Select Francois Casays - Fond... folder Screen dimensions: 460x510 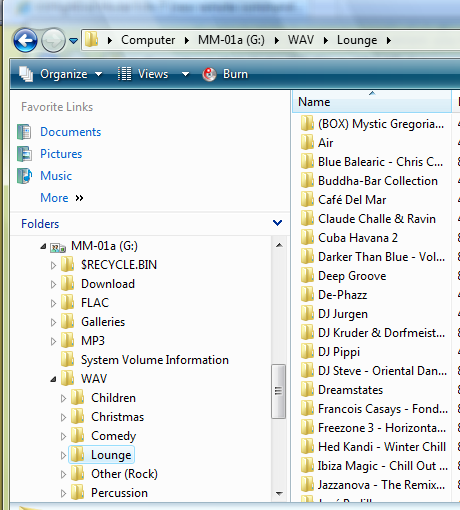[x=383, y=409]
